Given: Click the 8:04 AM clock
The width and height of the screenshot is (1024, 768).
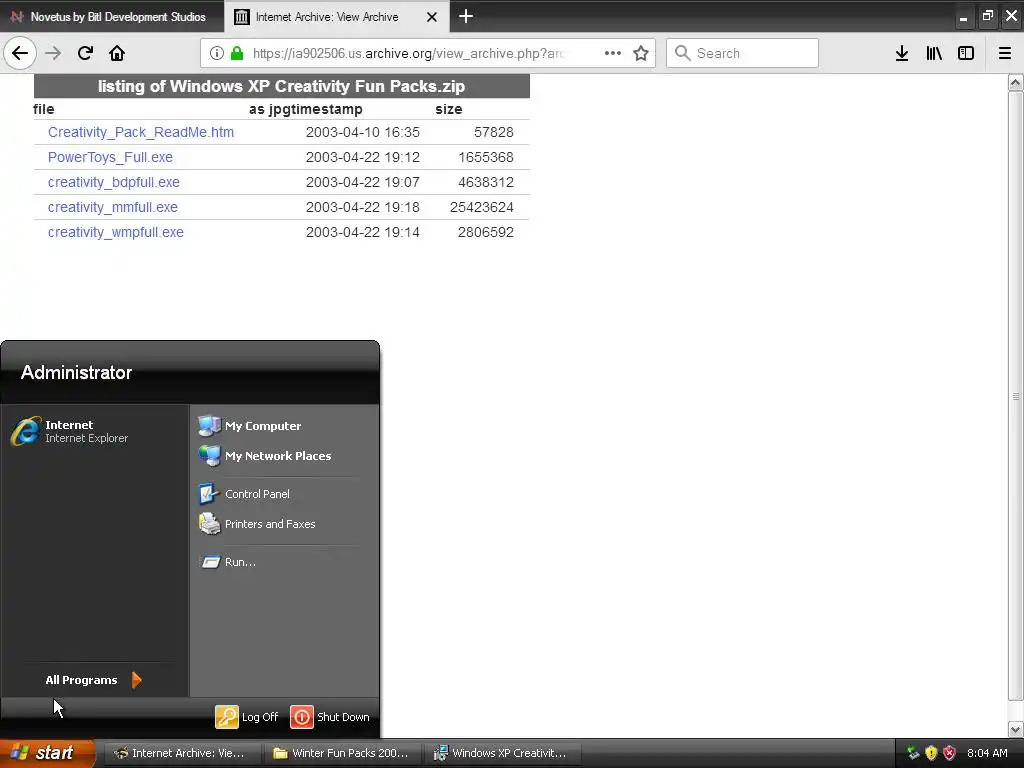Looking at the screenshot, I should (x=987, y=753).
